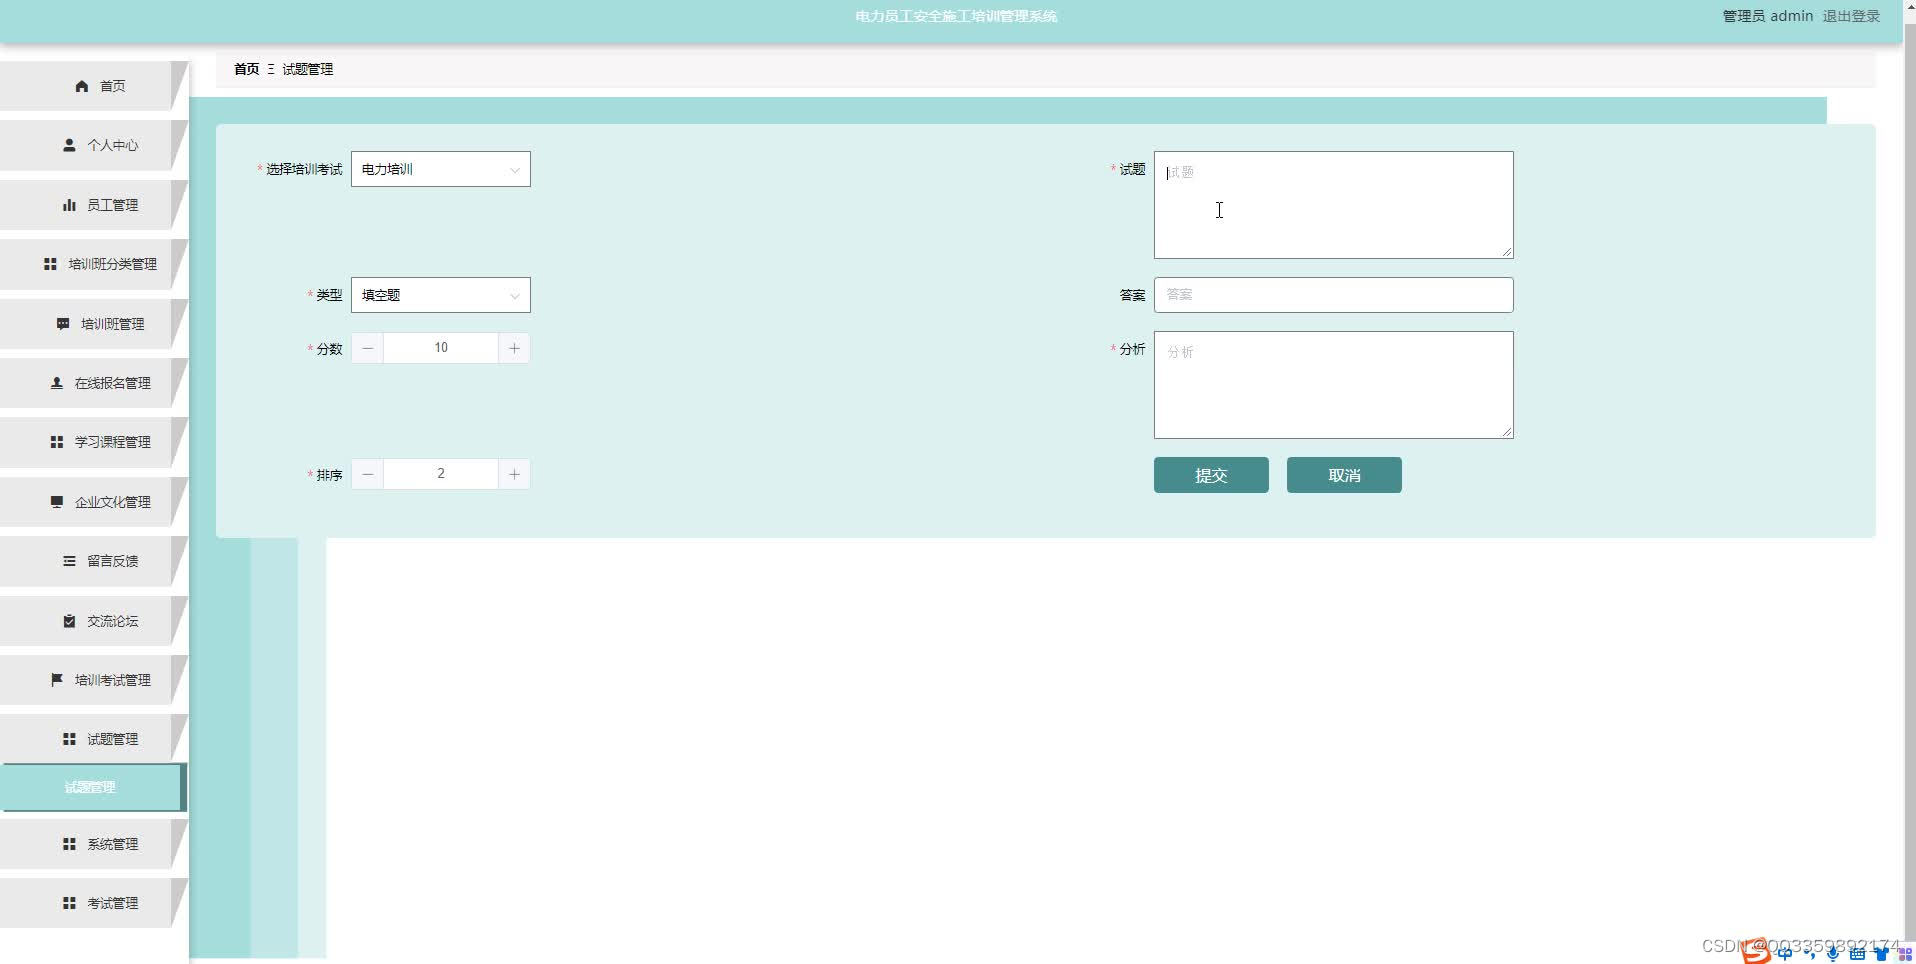Click the user icon beside 在线报名管理
The height and width of the screenshot is (964, 1916).
pyautogui.click(x=57, y=383)
